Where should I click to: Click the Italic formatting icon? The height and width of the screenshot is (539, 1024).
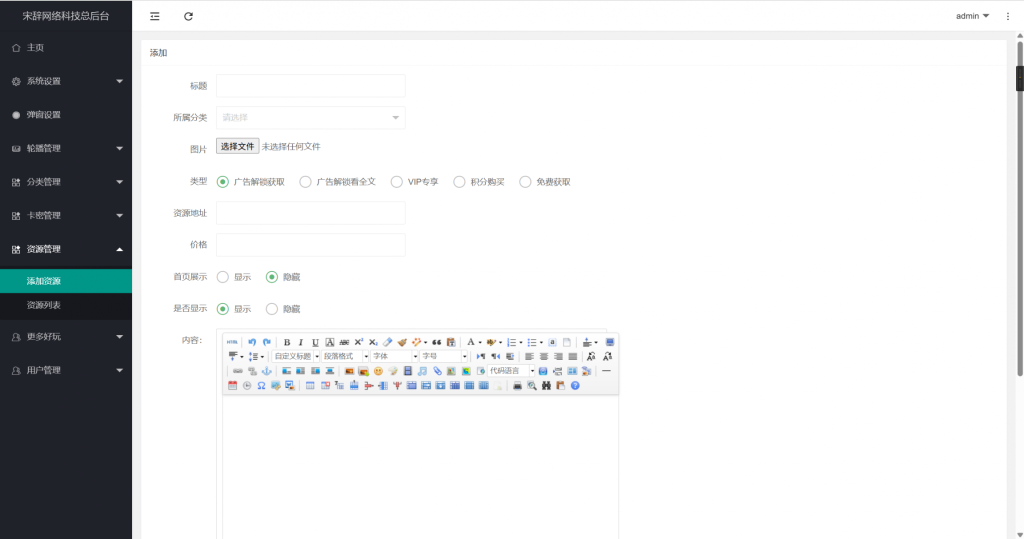(x=301, y=342)
